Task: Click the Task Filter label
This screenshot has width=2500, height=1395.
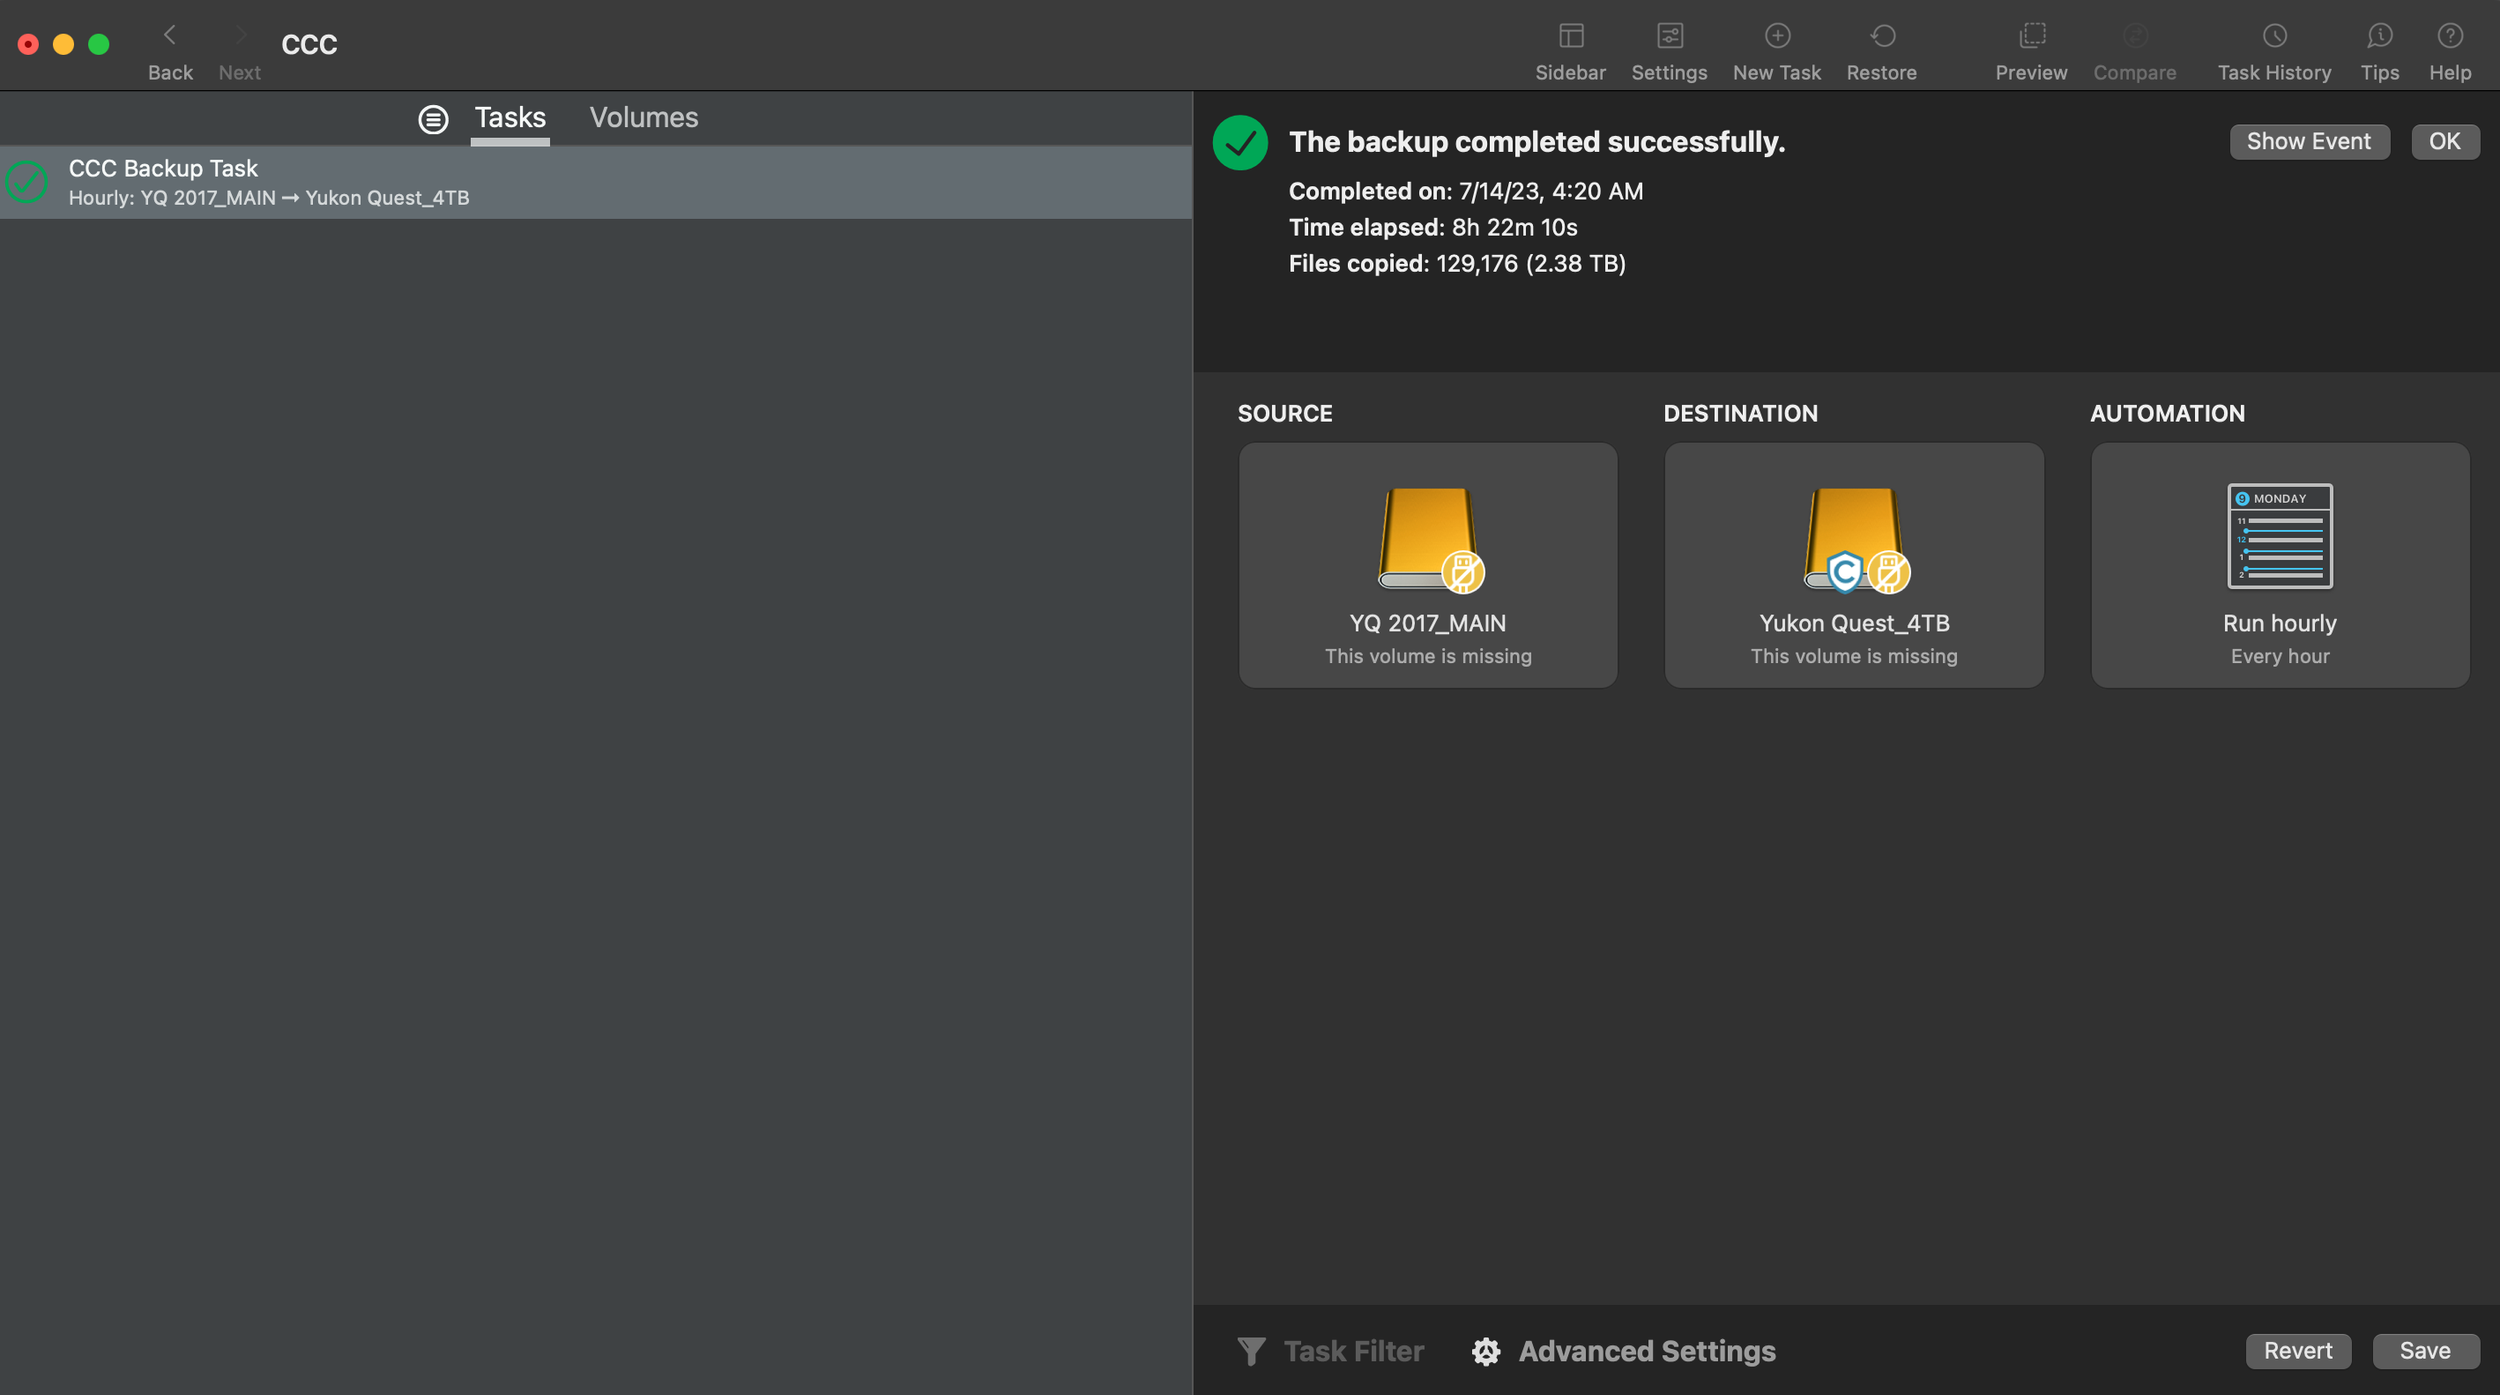Action: 1354,1351
